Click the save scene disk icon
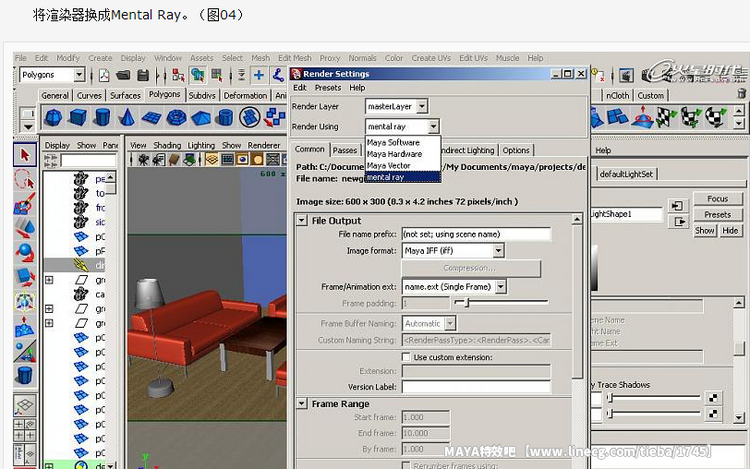The width and height of the screenshot is (750, 469). [x=143, y=75]
